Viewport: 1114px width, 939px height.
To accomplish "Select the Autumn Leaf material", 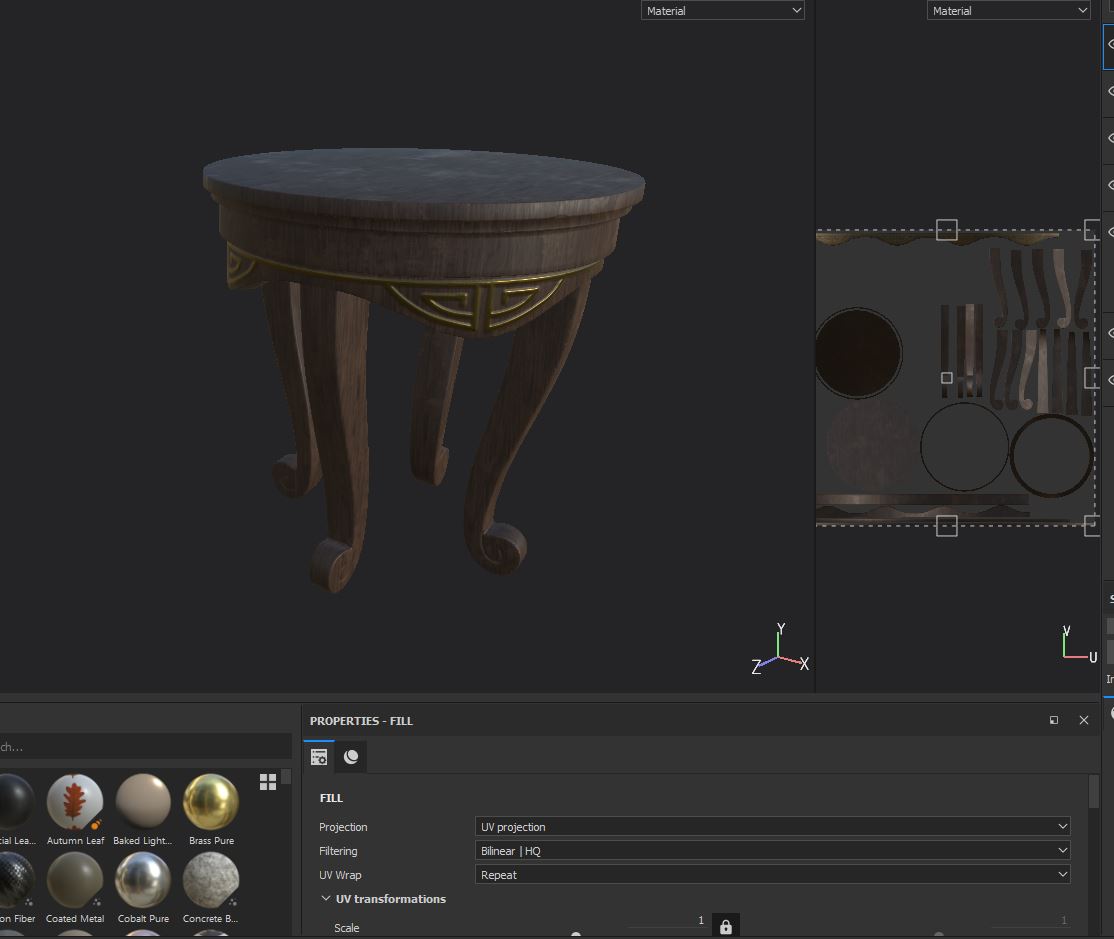I will 75,802.
